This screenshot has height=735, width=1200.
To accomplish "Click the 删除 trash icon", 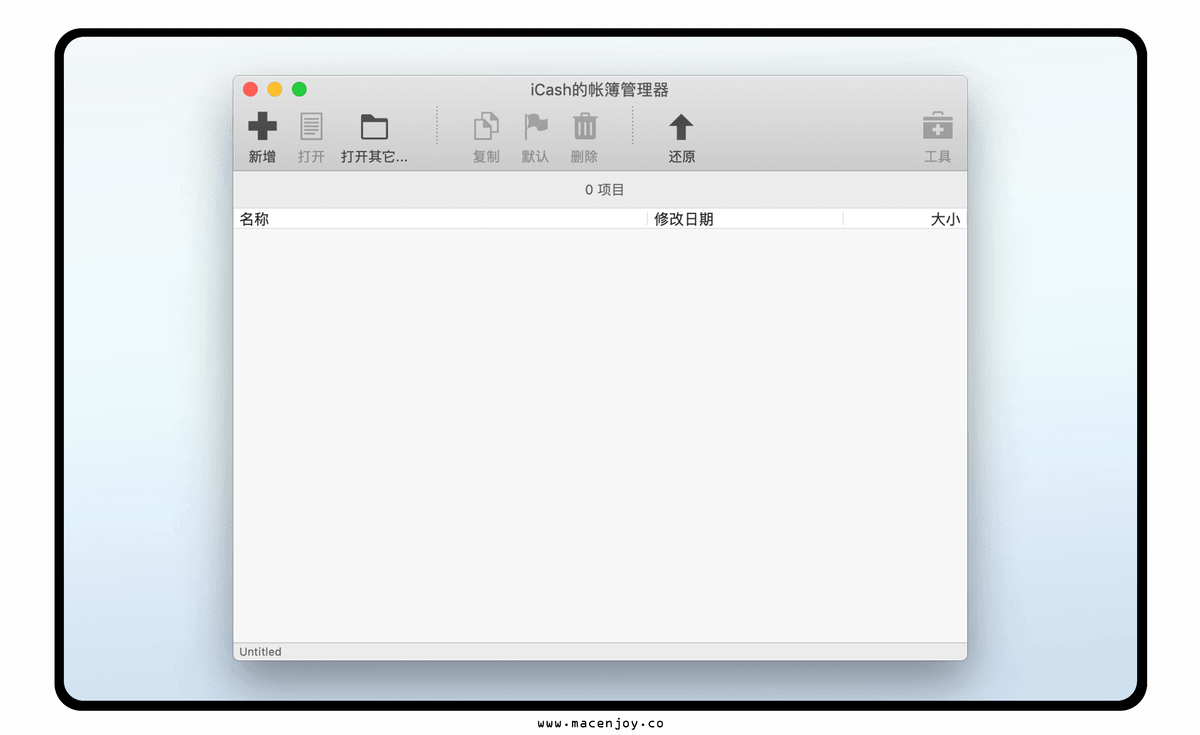I will pos(585,126).
